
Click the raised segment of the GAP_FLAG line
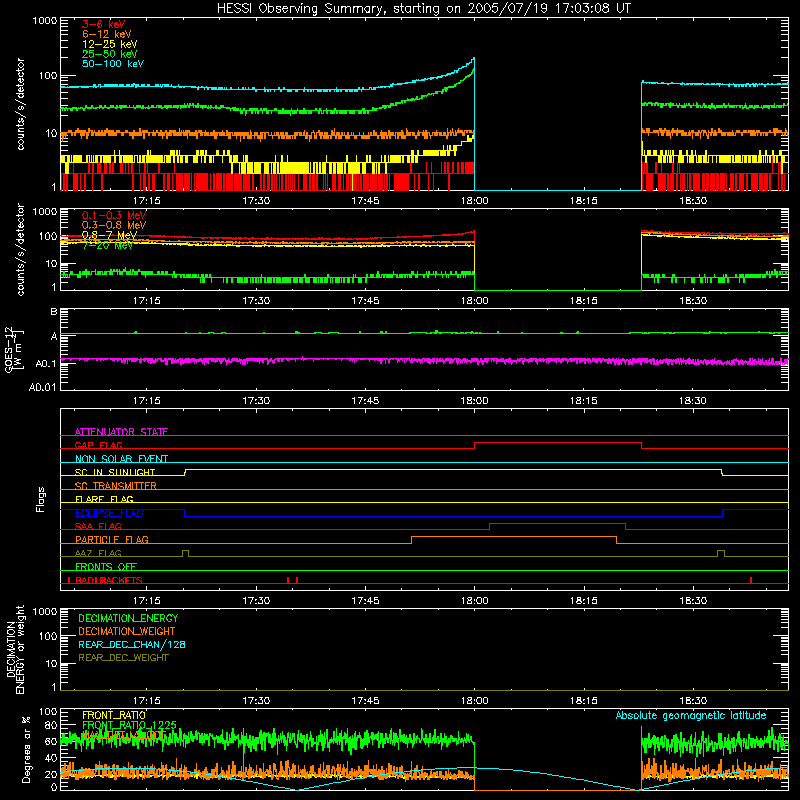pos(558,442)
